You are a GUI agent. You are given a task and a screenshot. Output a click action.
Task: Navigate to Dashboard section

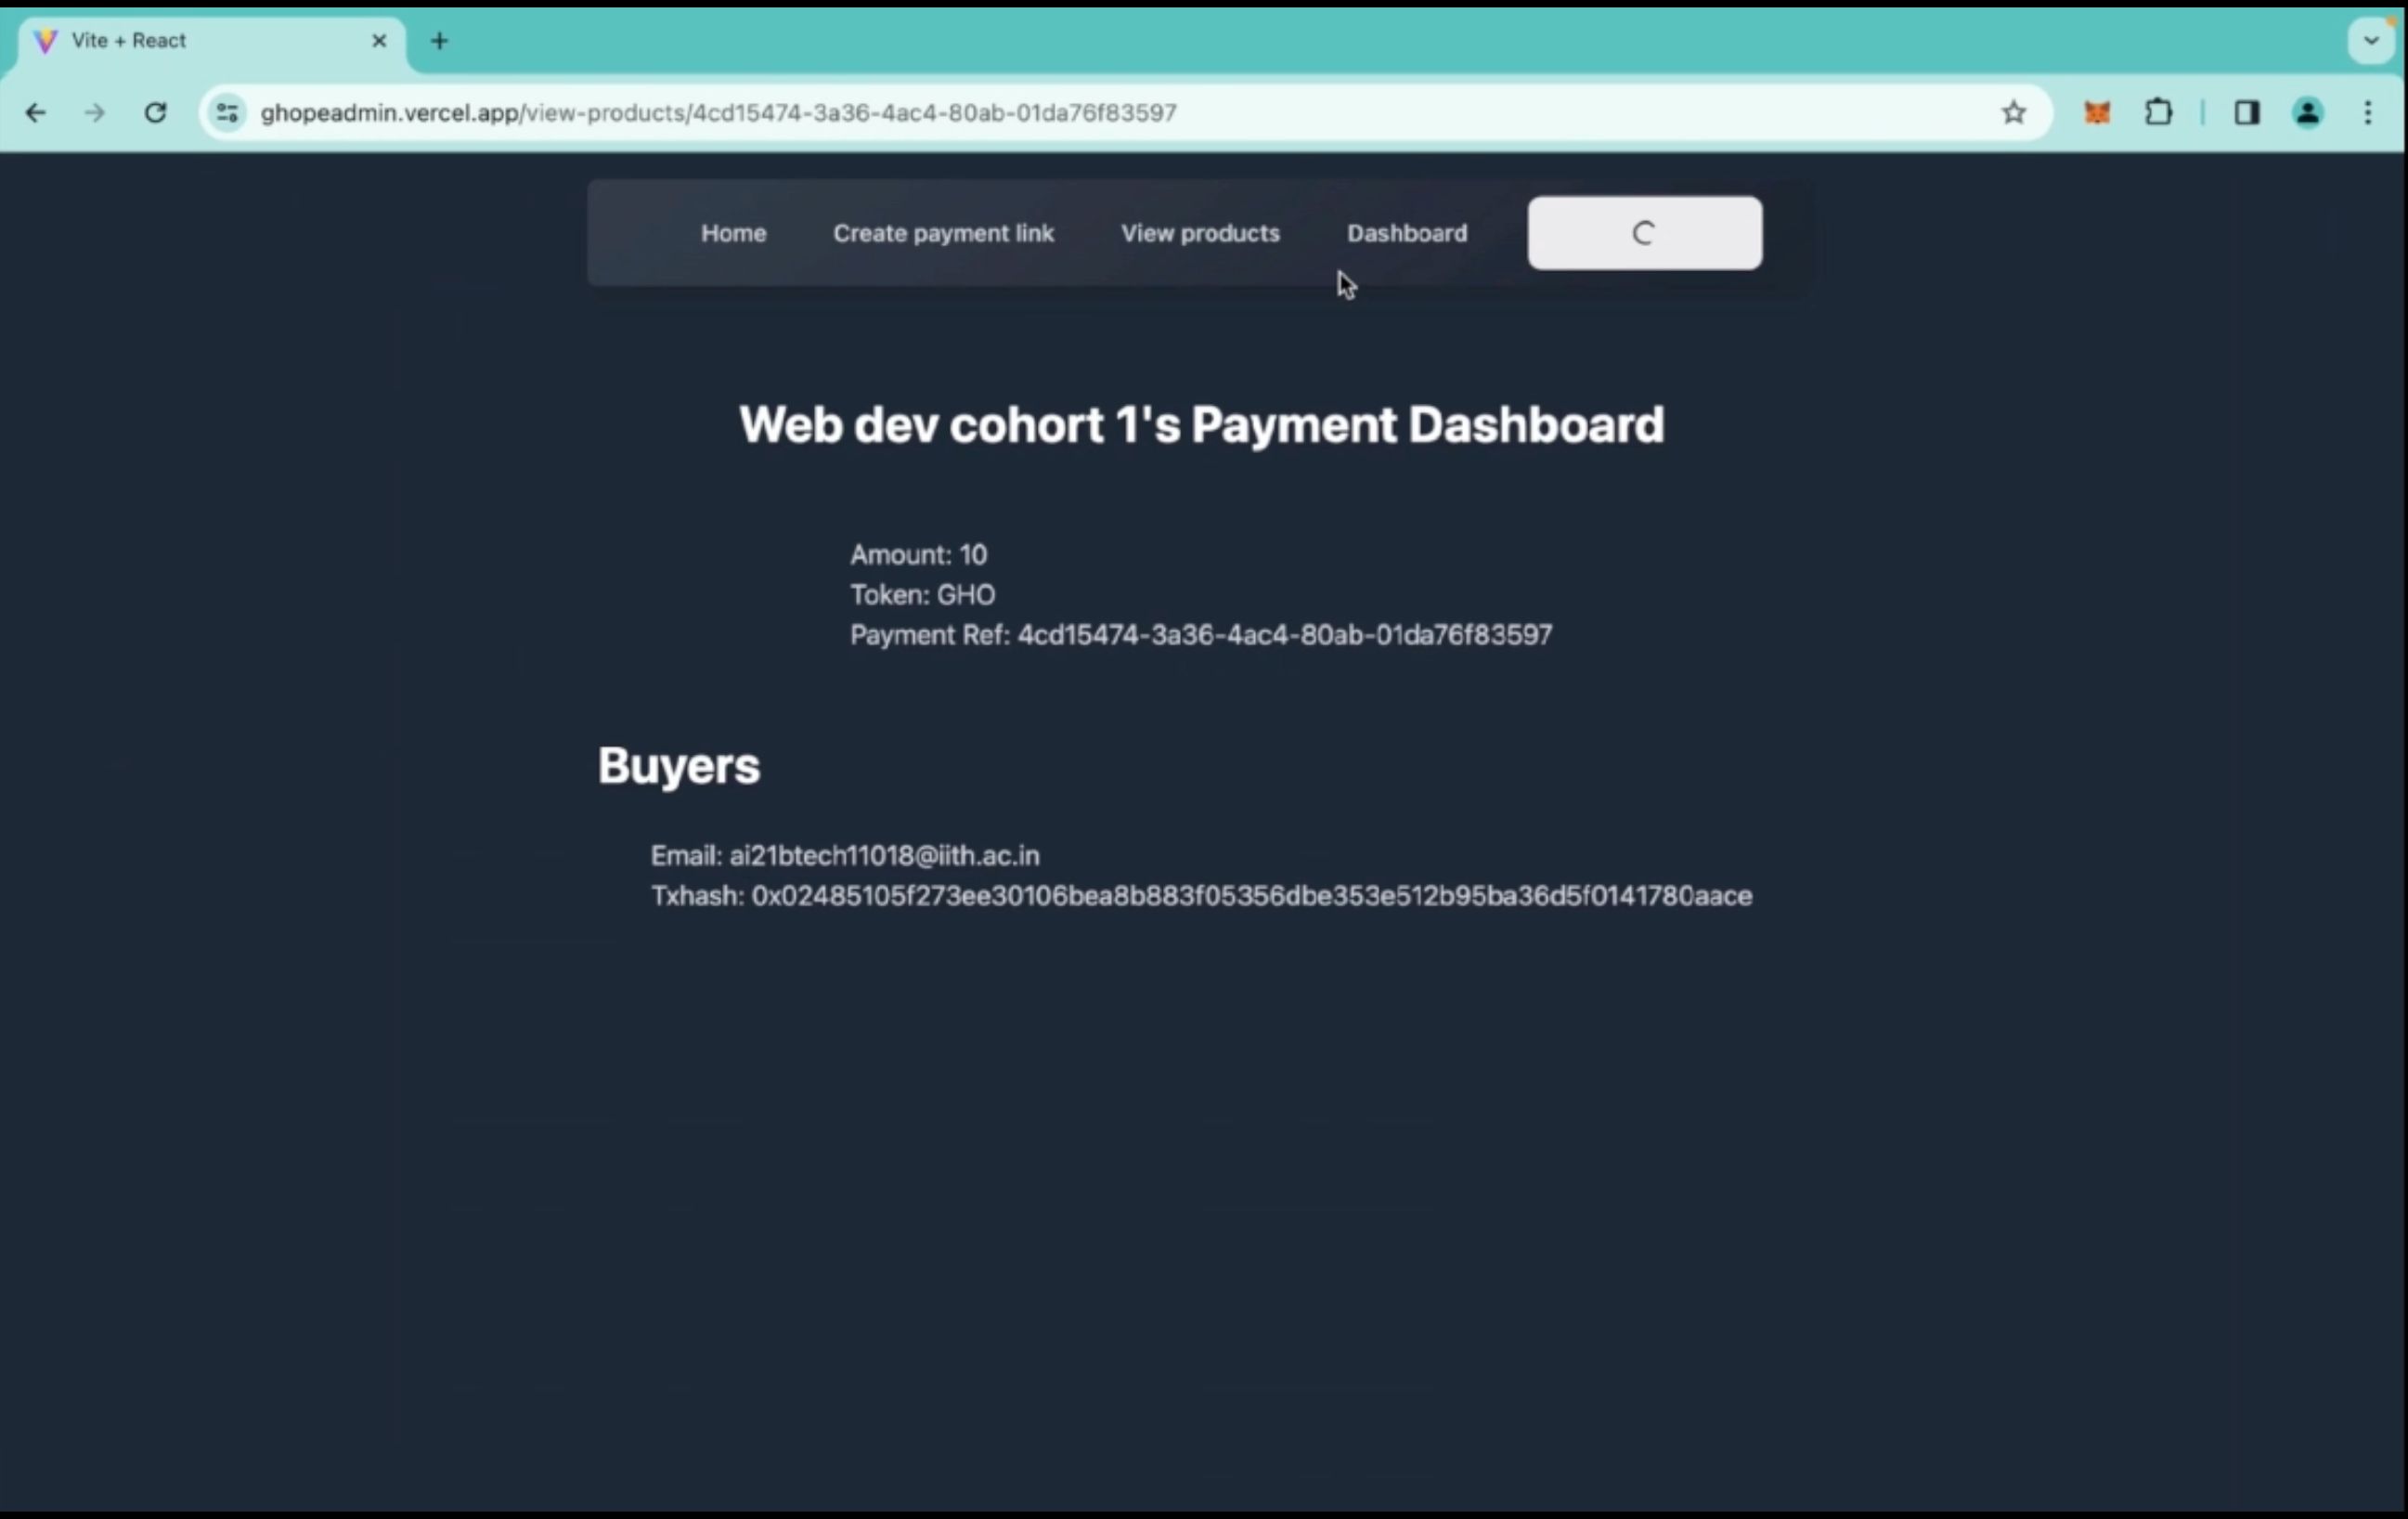(1407, 233)
